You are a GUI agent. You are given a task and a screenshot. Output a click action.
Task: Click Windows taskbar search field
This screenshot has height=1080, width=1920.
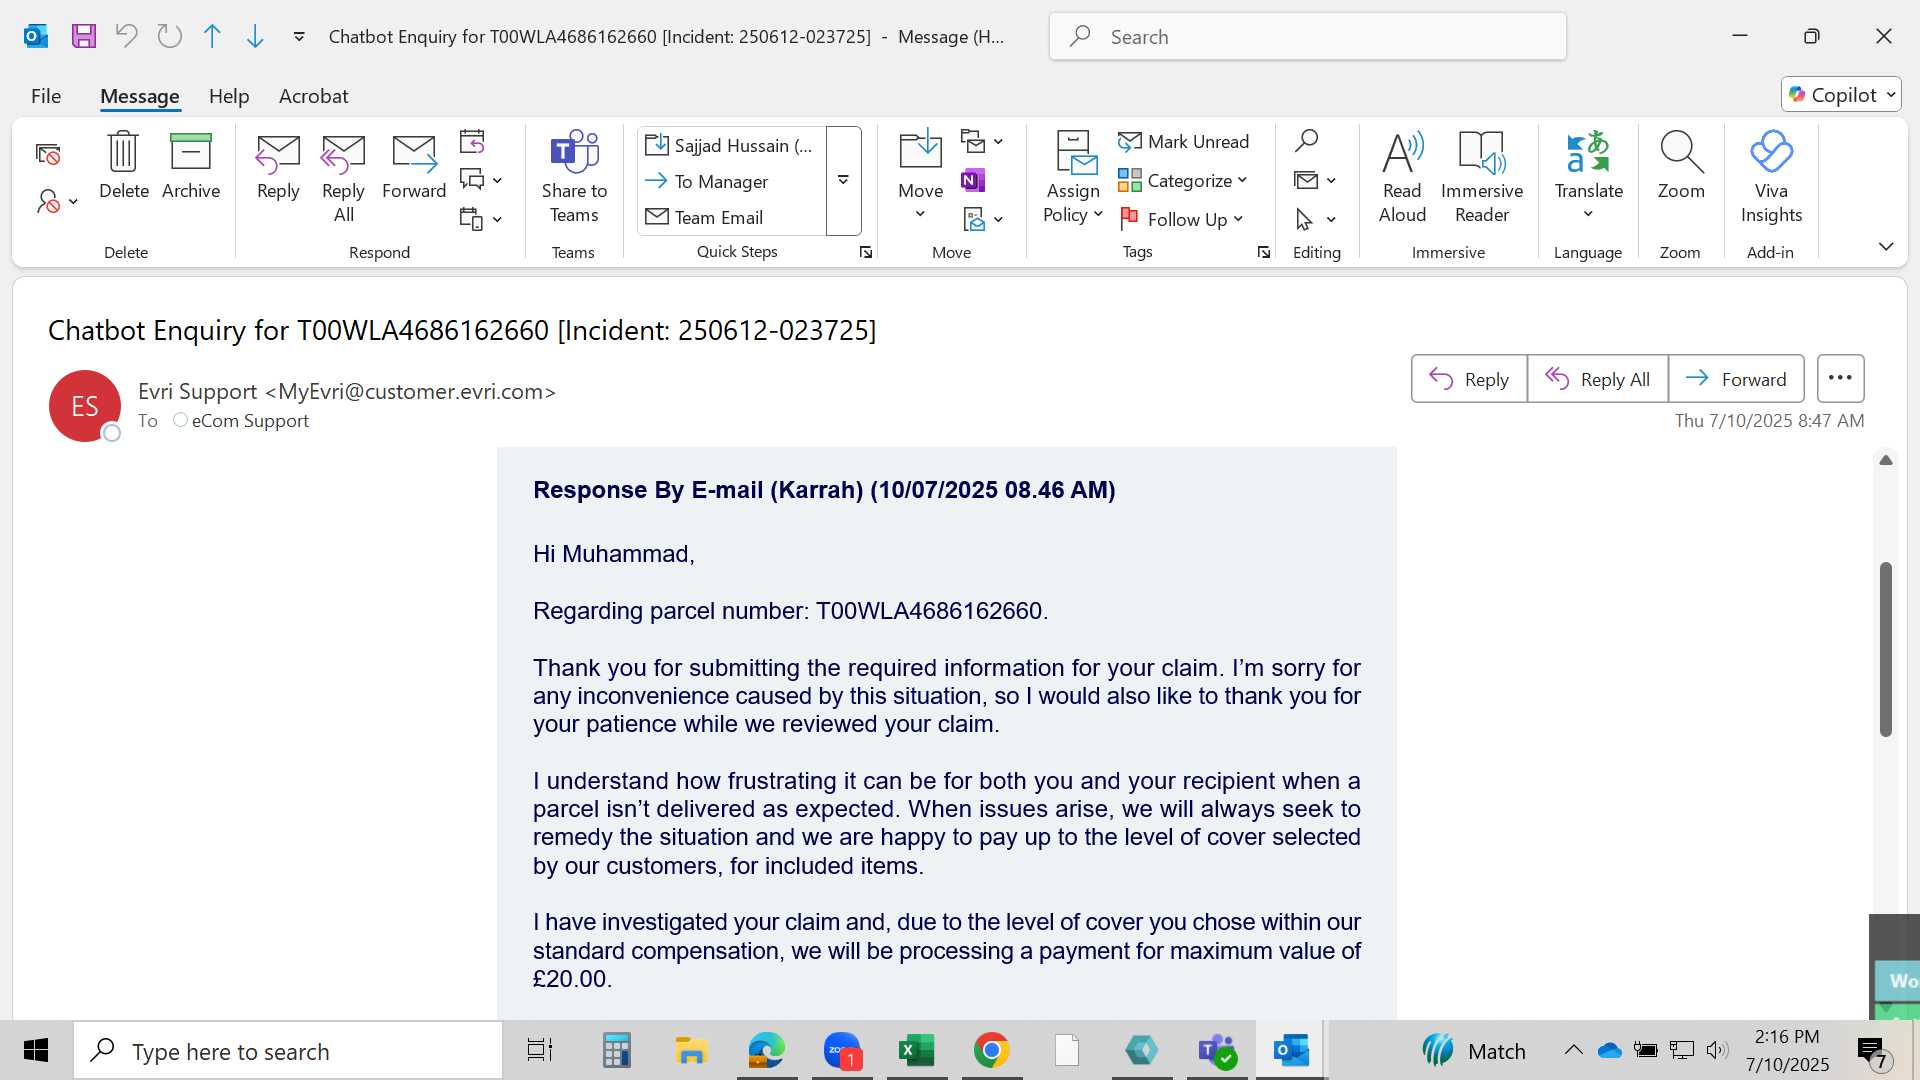288,1051
